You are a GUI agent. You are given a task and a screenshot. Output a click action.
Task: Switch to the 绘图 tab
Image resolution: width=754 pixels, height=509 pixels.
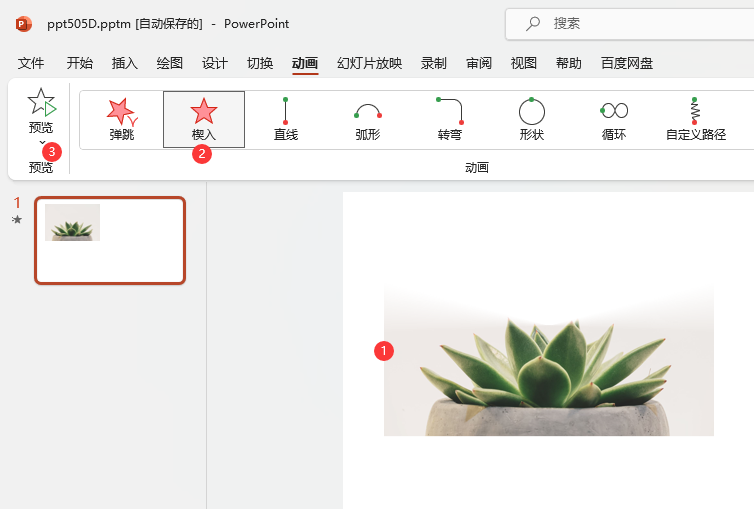click(170, 63)
